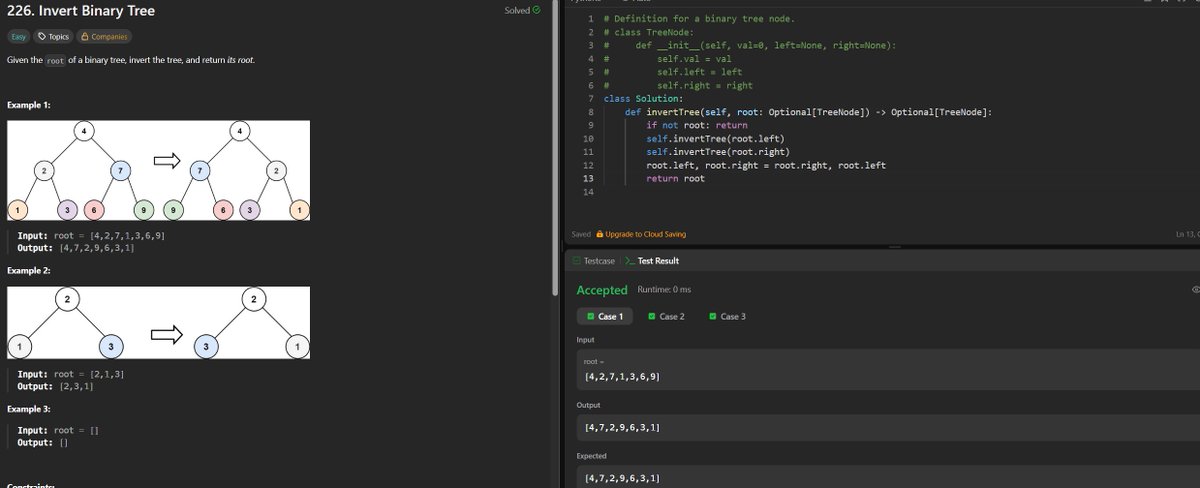Viewport: 1200px width, 488px height.
Task: Click the checkbox icon beside Testcase tab
Action: [x=576, y=260]
